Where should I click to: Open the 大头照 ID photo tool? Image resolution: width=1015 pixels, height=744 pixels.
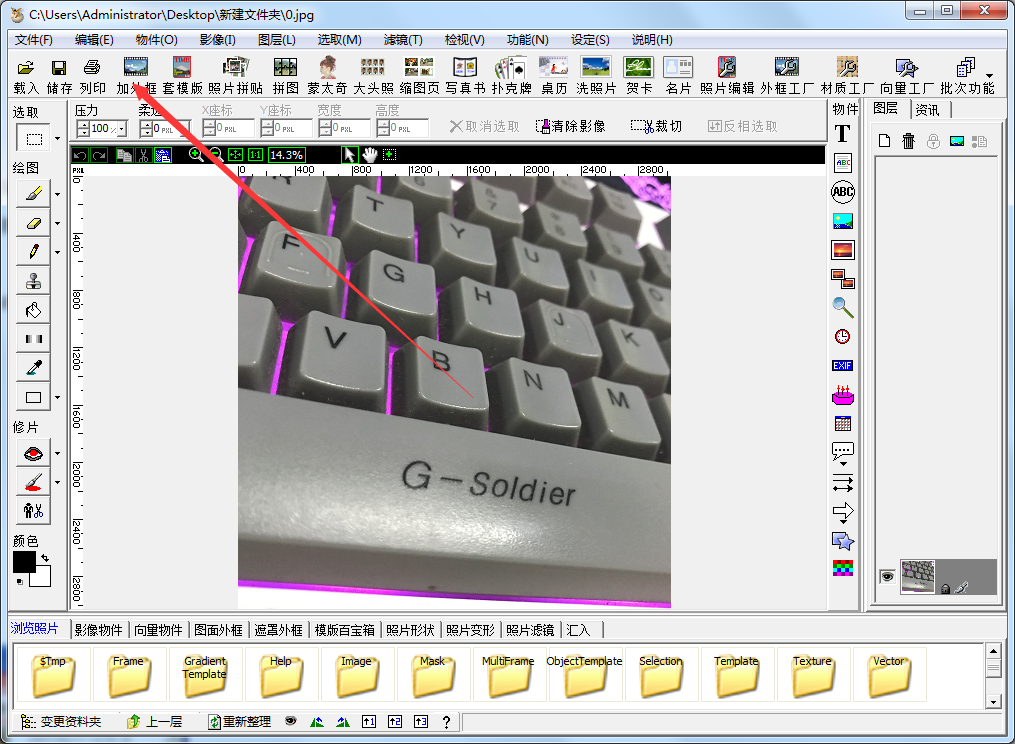coord(373,76)
